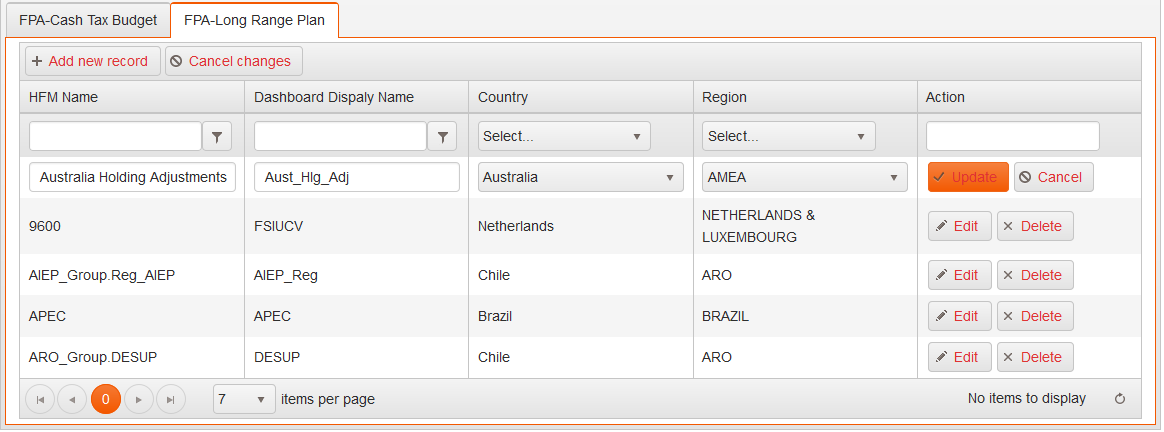
Task: Click the Cancel changes toolbar button
Action: tap(233, 61)
